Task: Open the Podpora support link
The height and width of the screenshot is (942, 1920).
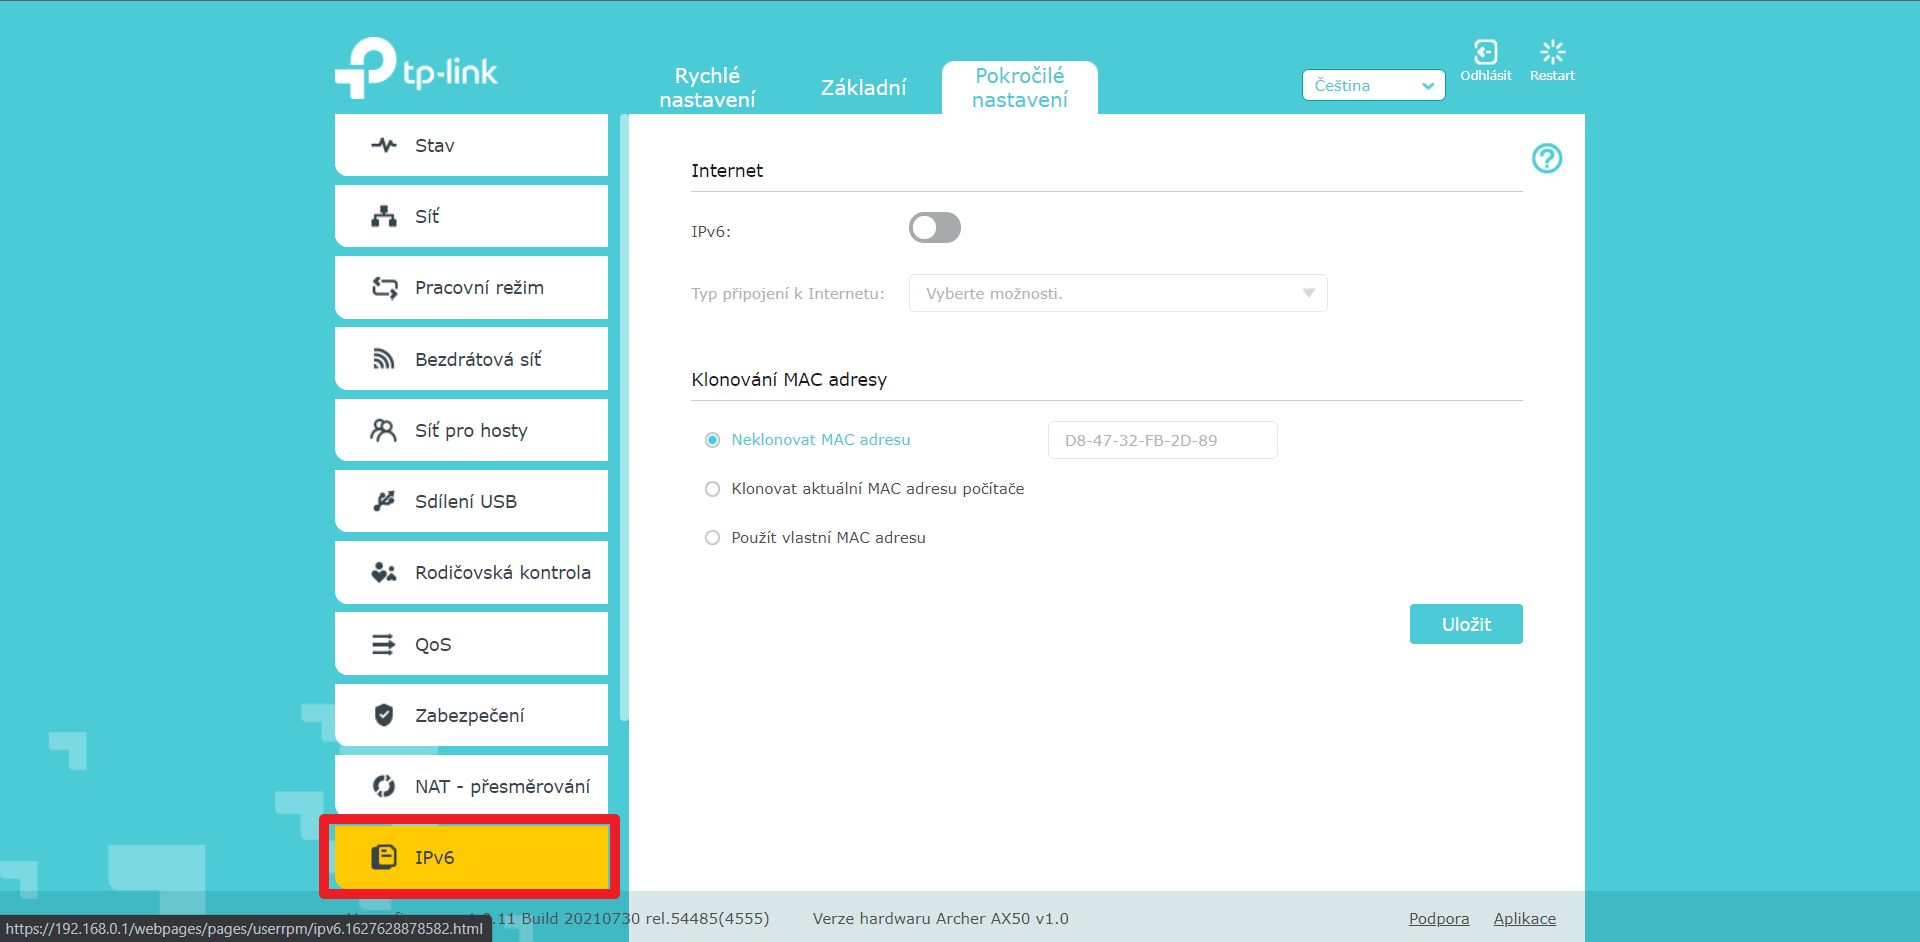Action: (1438, 919)
